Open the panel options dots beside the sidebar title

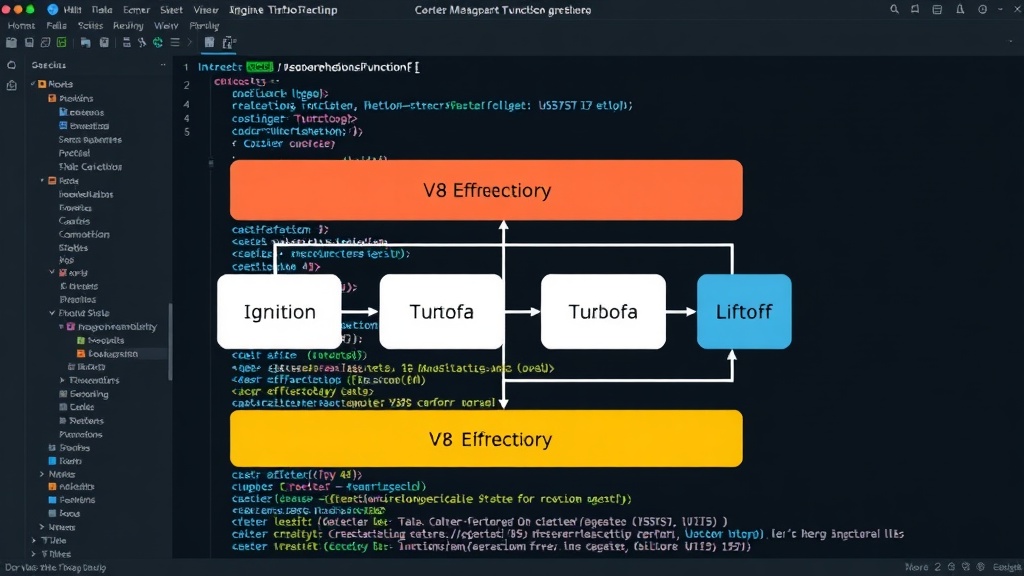pyautogui.click(x=163, y=65)
